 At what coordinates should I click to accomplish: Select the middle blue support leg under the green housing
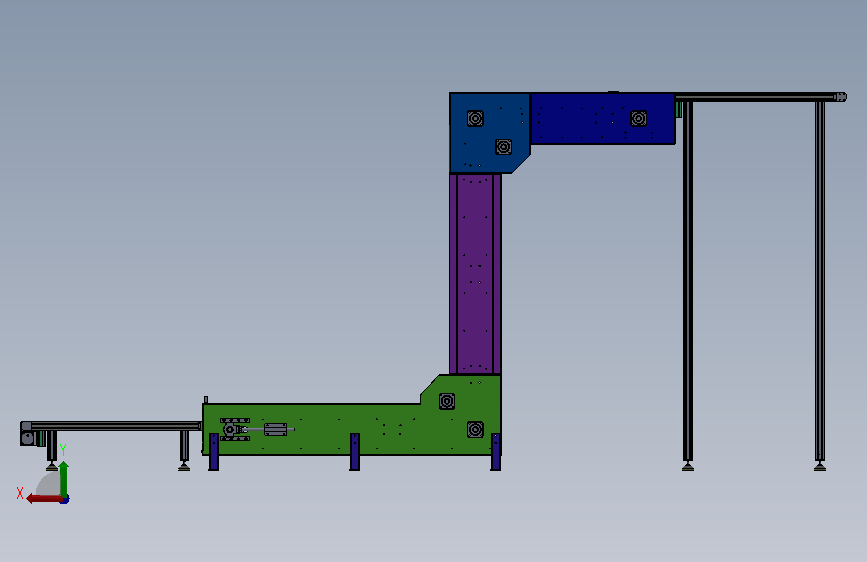tap(354, 452)
